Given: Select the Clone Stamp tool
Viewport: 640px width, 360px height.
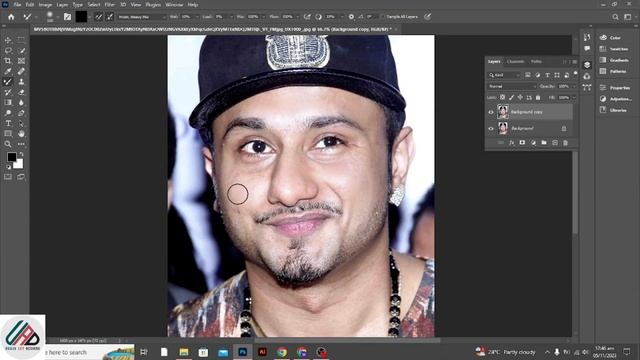Looking at the screenshot, I should click(x=21, y=82).
